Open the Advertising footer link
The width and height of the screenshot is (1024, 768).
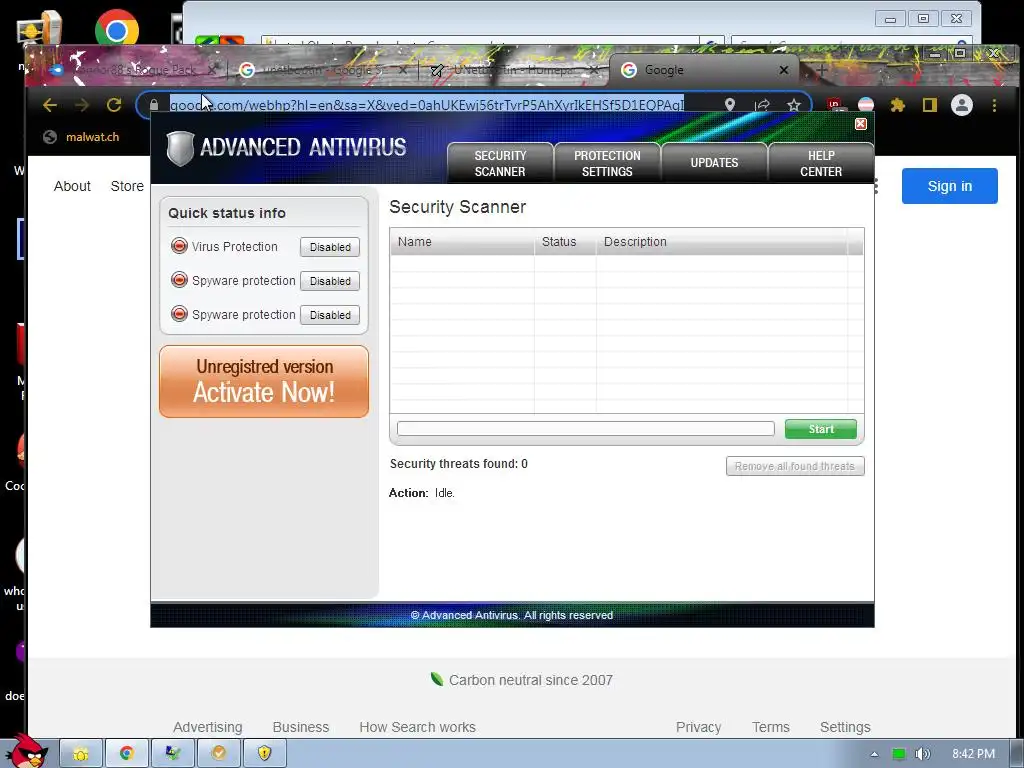pos(208,727)
